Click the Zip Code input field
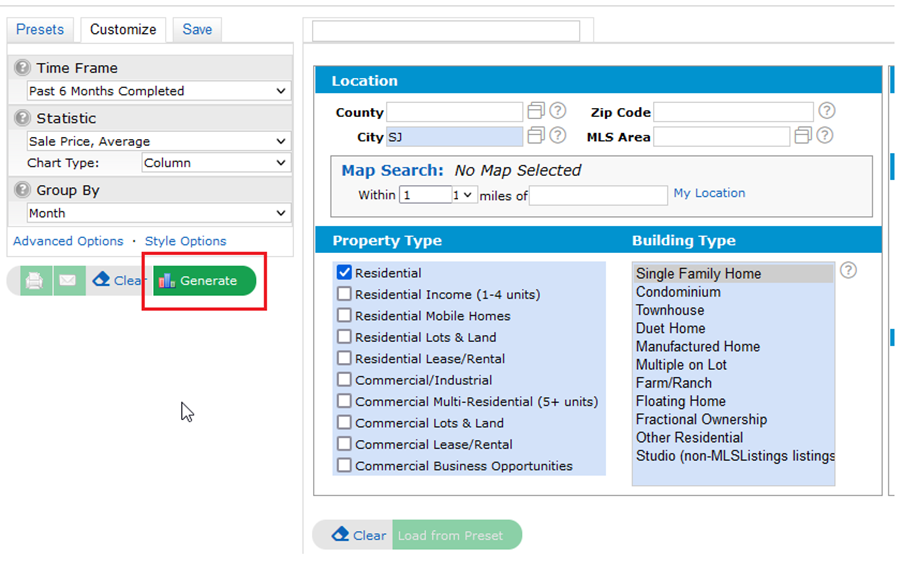This screenshot has width=902, height=571. click(x=733, y=112)
